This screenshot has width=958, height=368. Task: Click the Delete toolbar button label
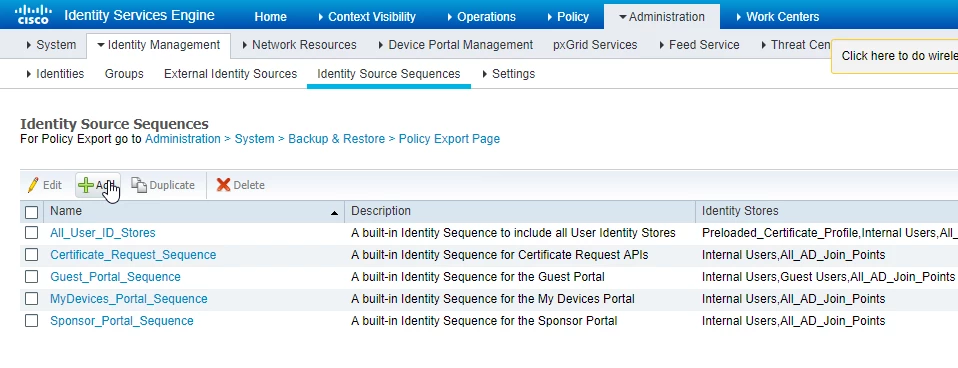tap(249, 185)
